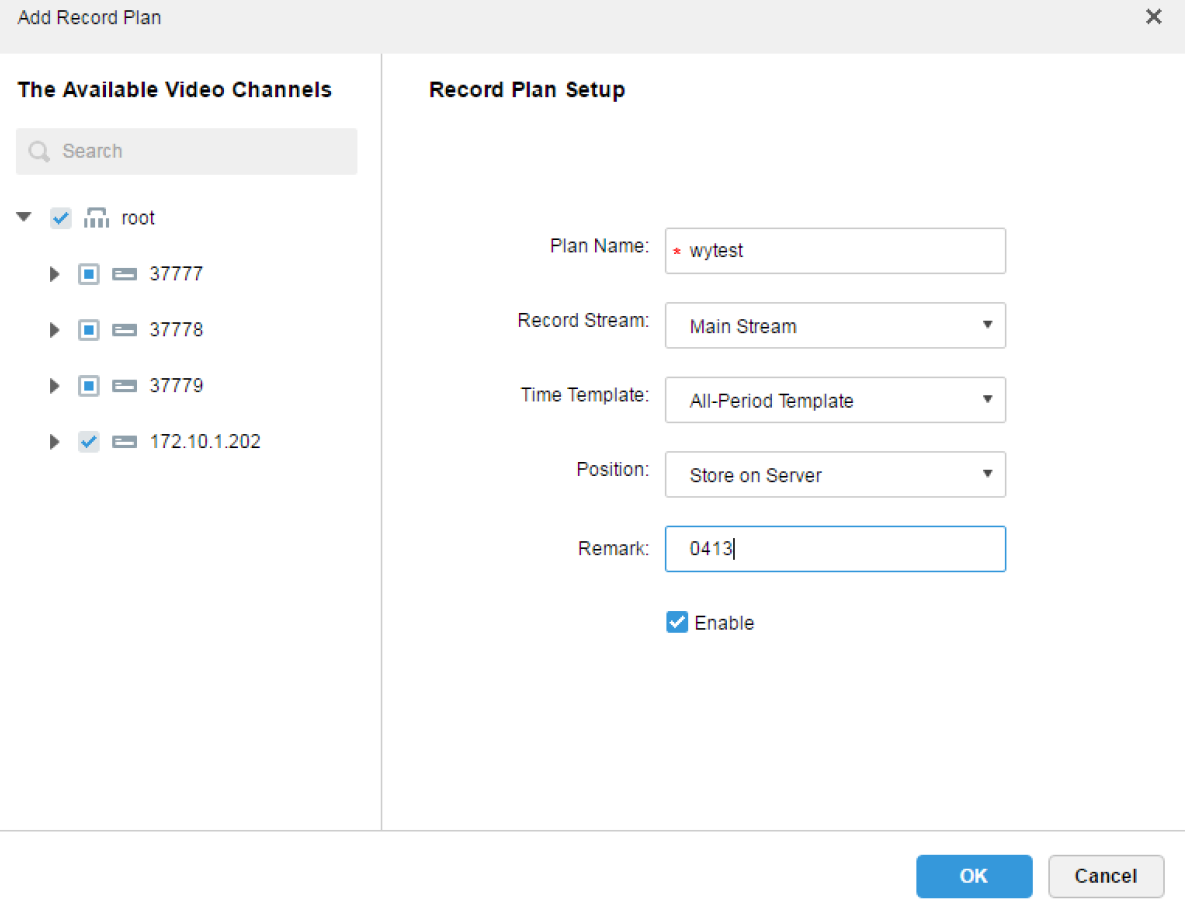Click the search magnifier icon
The image size is (1185, 906).
[39, 152]
